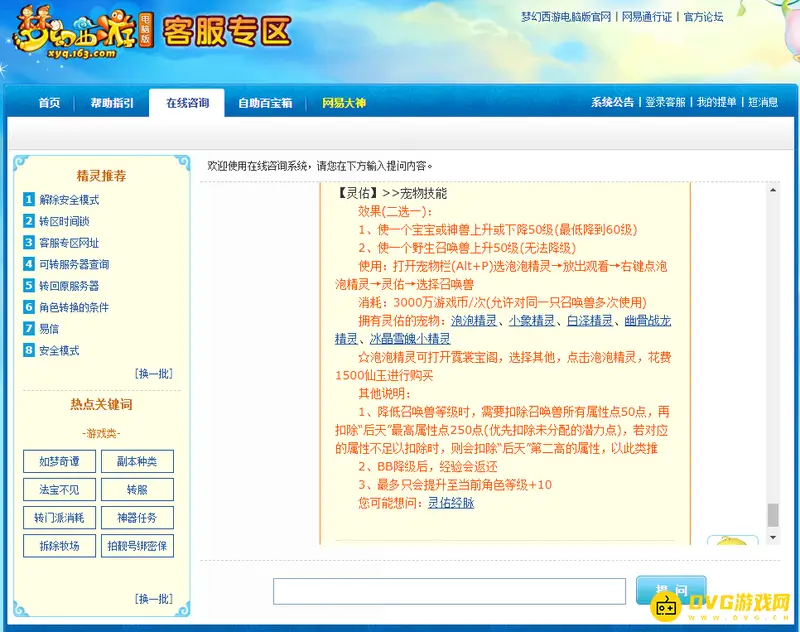The image size is (800, 632).
Task: Click number 8 icon beside 安全模式
Action: [29, 350]
